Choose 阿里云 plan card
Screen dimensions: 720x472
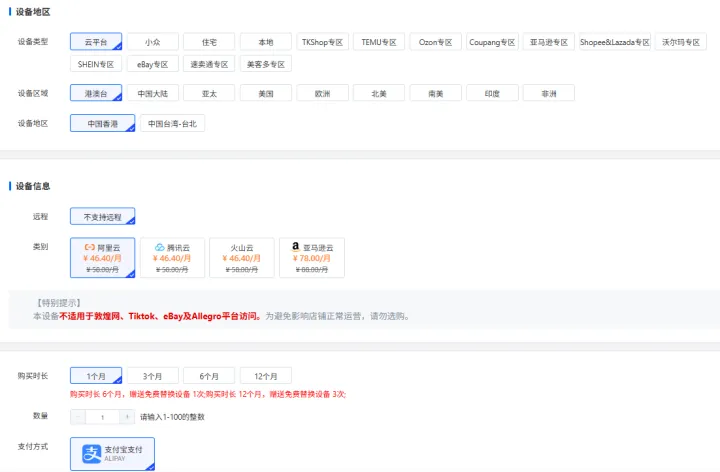[102, 258]
